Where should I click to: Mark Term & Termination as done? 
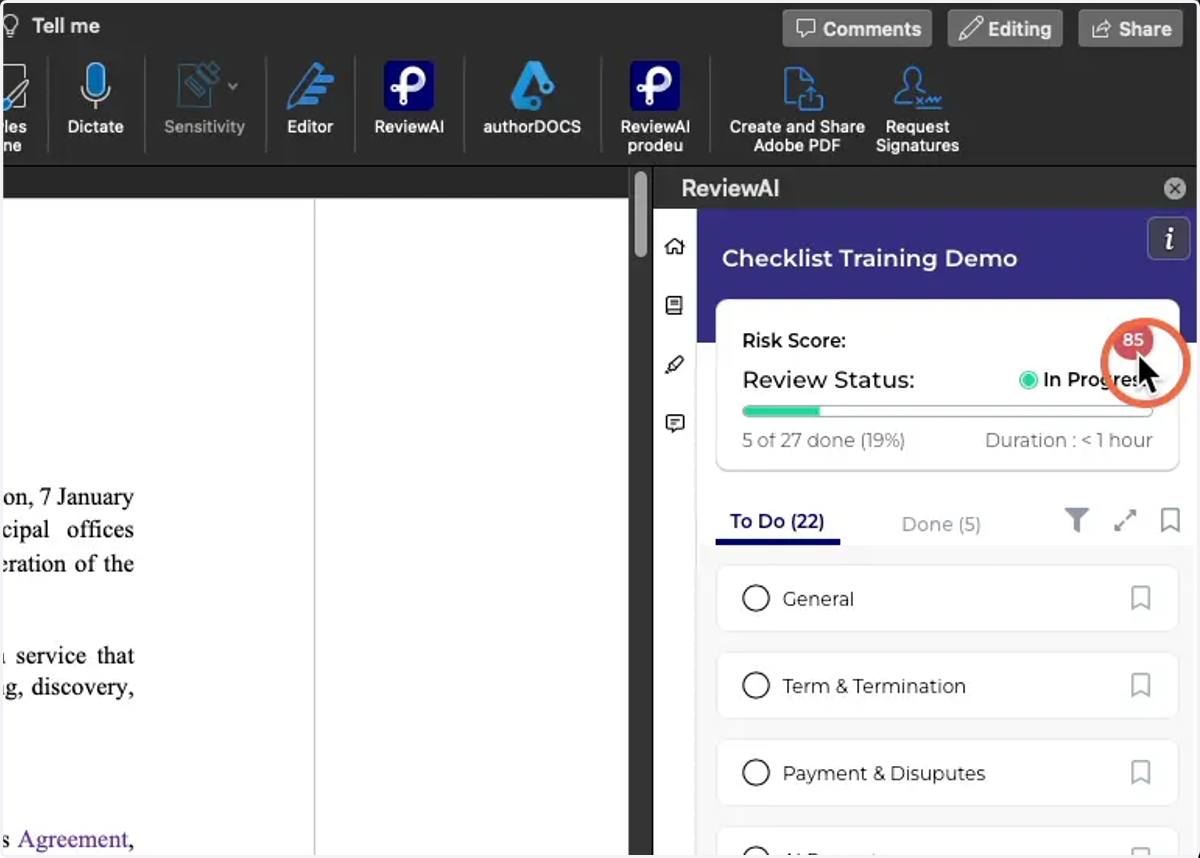(x=756, y=686)
